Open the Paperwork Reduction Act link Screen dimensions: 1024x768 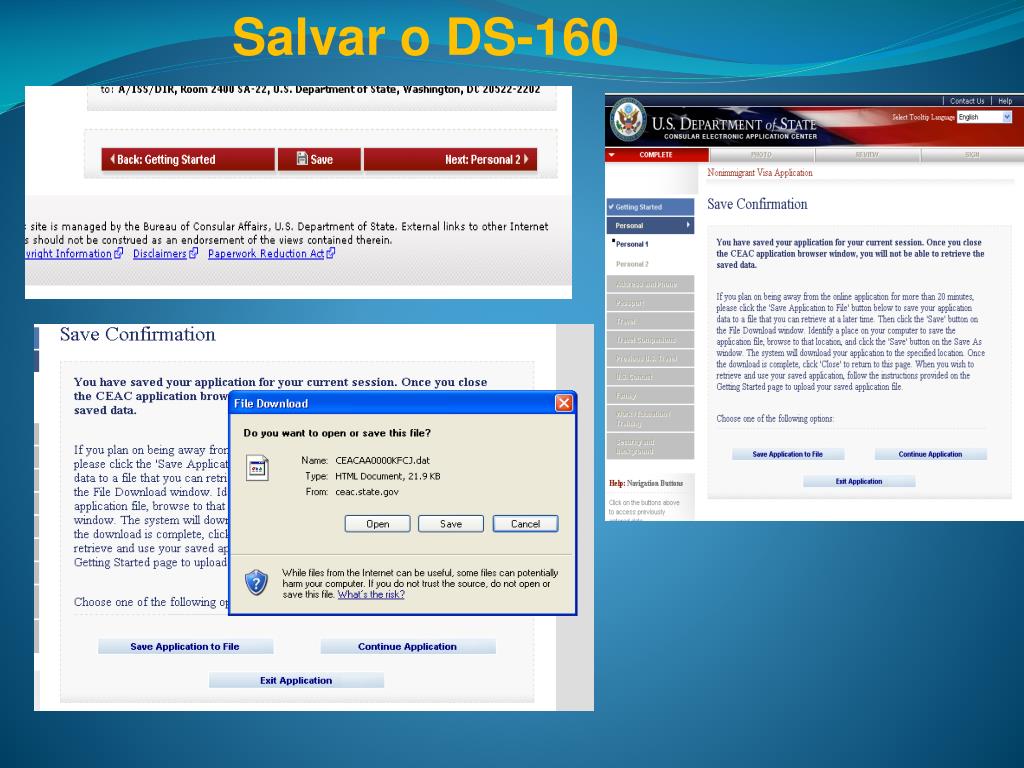[266, 253]
